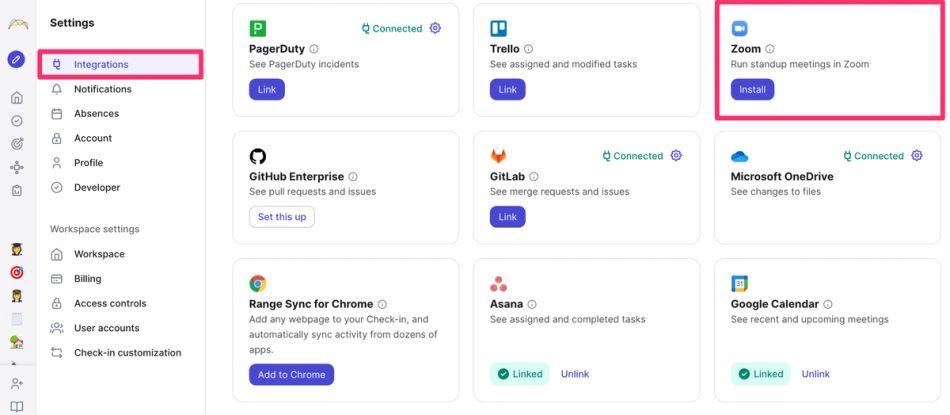
Task: Click the info icon beside Trello
Action: tap(529, 49)
